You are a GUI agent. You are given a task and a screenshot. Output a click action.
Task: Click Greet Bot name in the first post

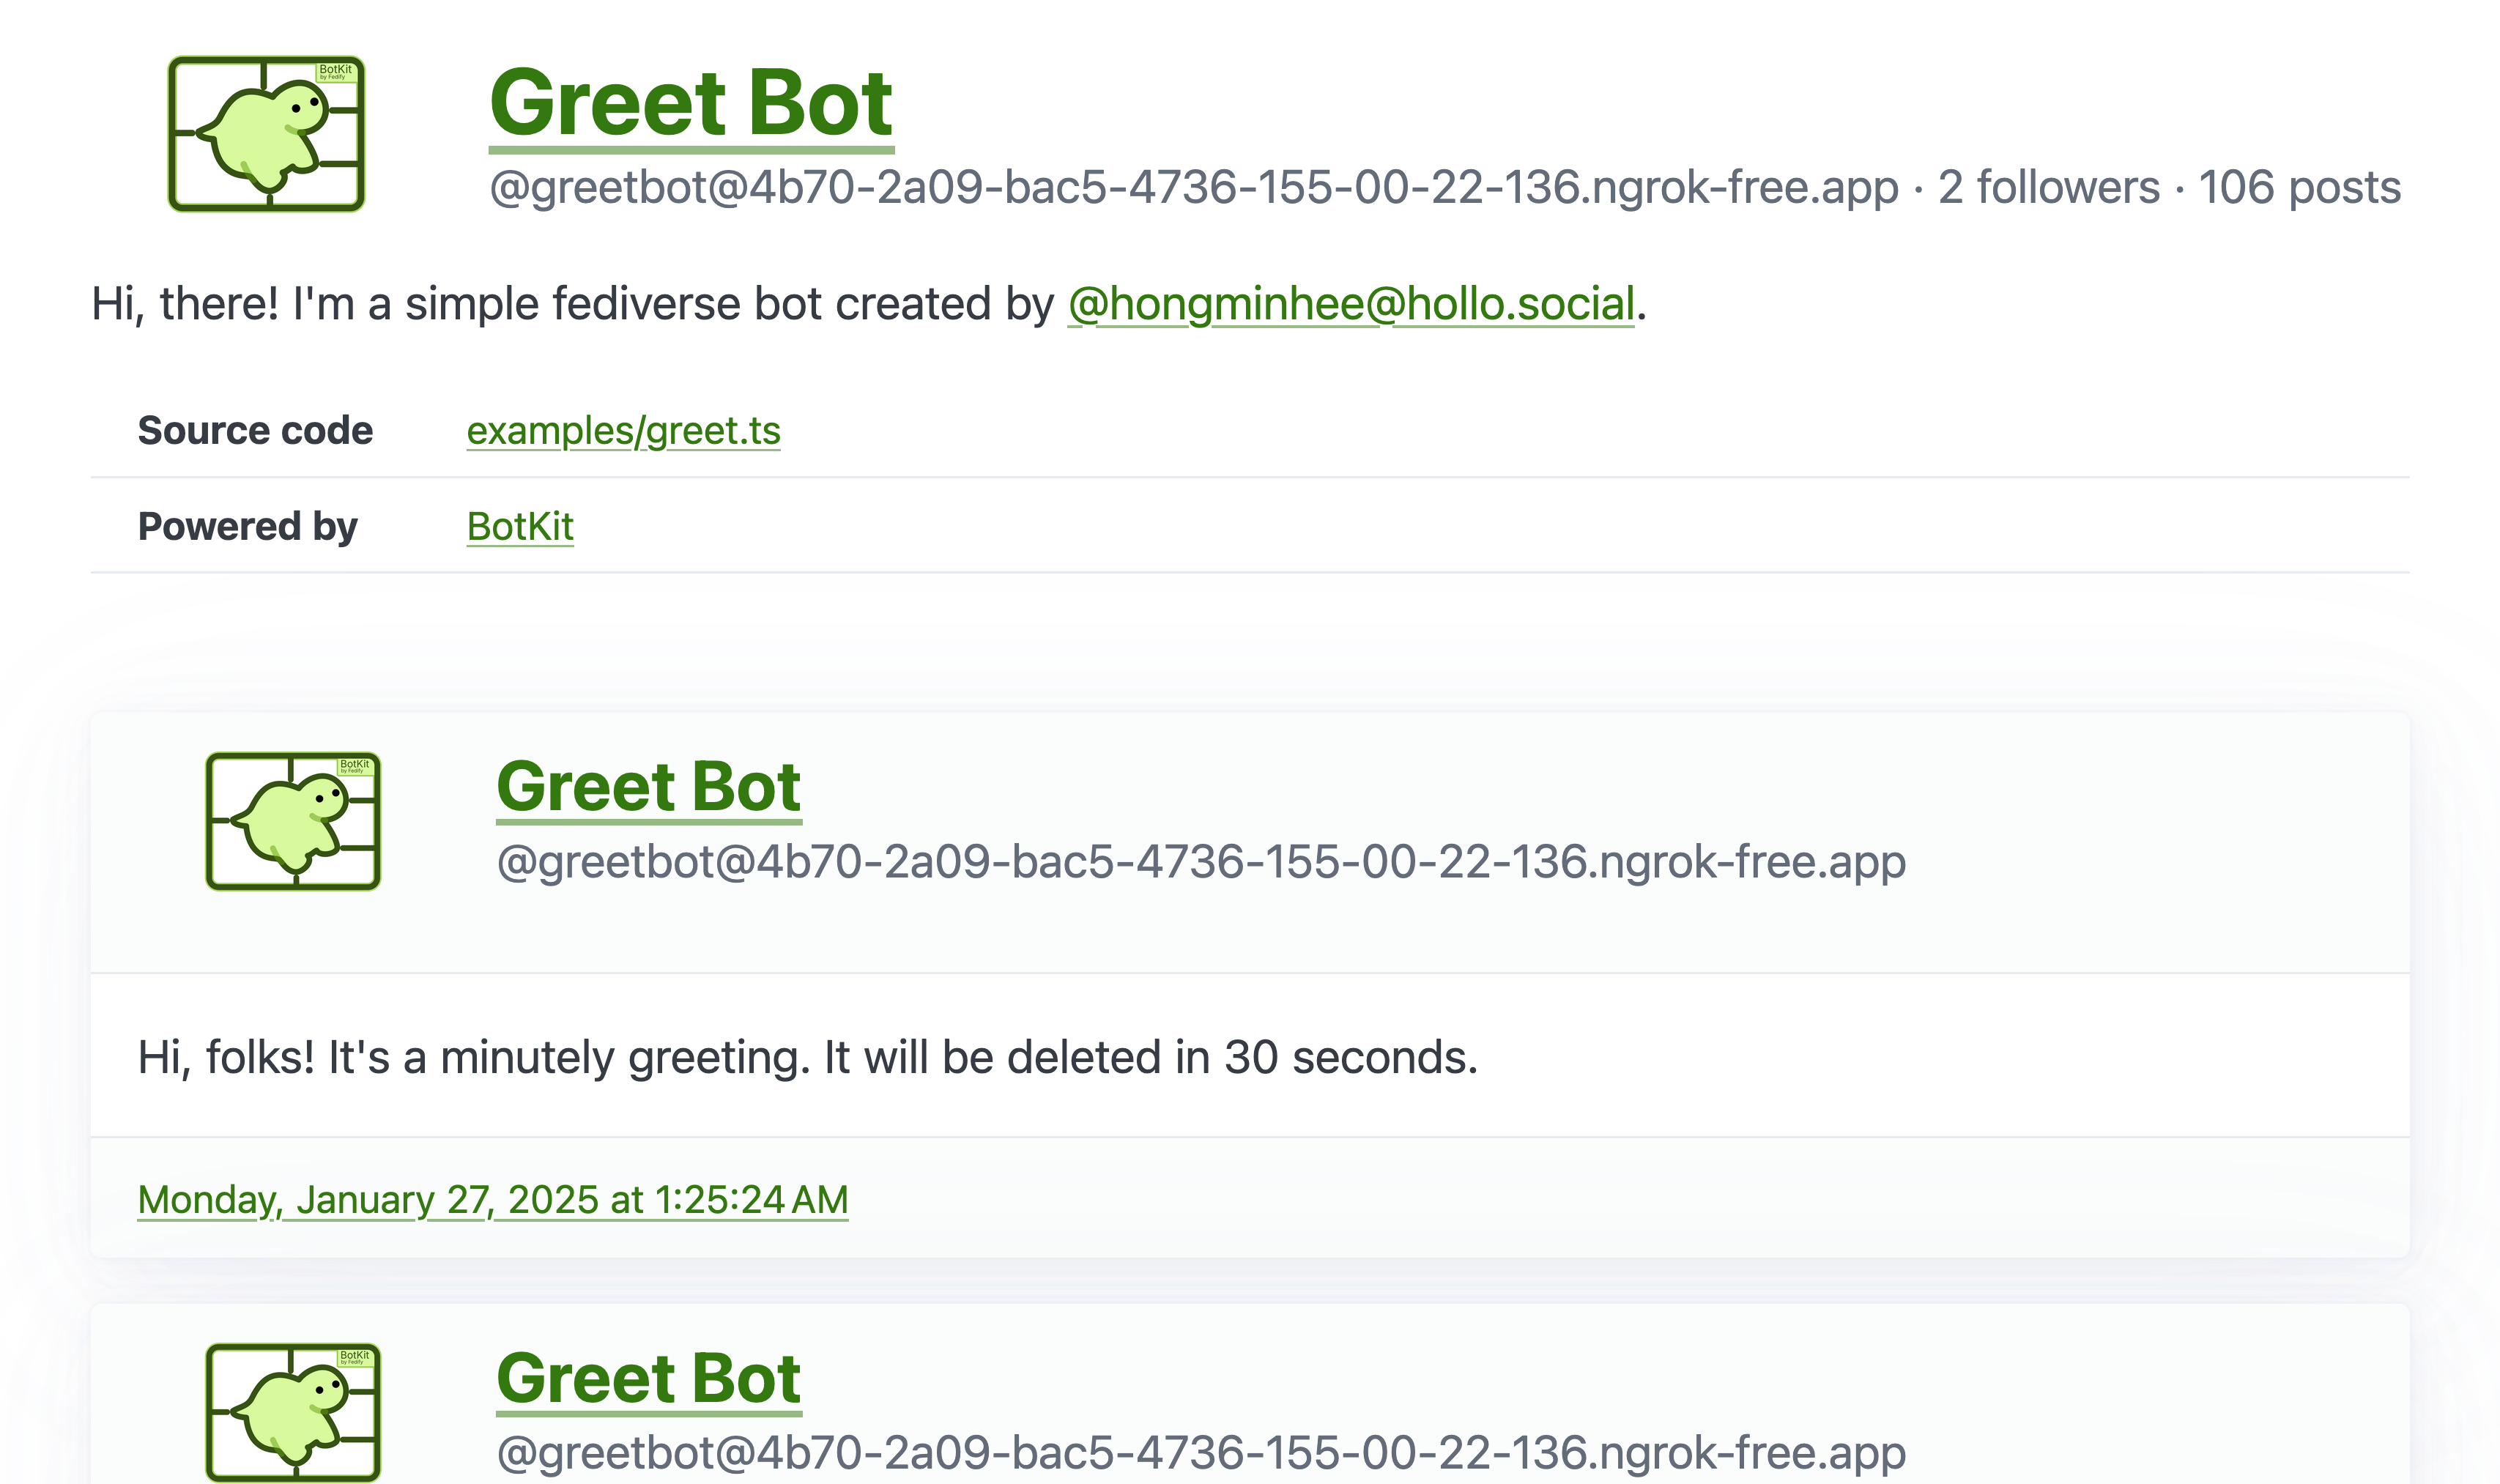[648, 787]
